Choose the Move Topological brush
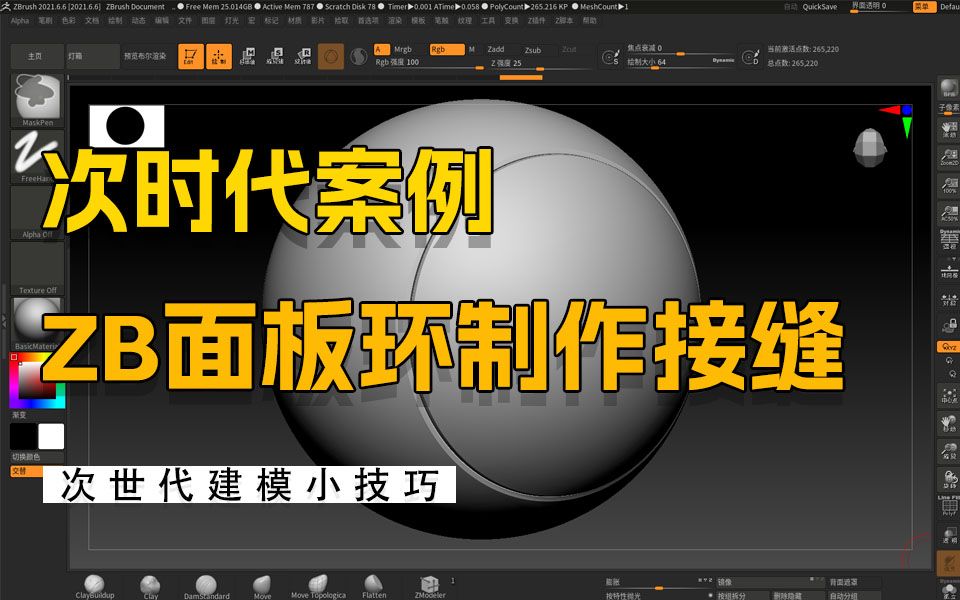This screenshot has height=600, width=960. (x=318, y=585)
